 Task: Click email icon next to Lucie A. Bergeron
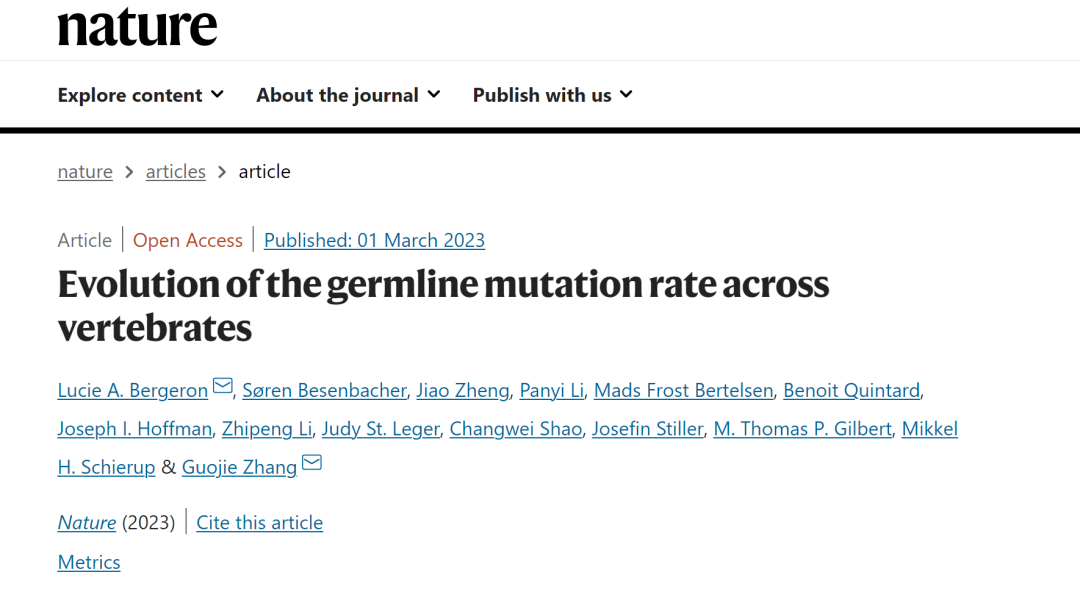pyautogui.click(x=223, y=387)
